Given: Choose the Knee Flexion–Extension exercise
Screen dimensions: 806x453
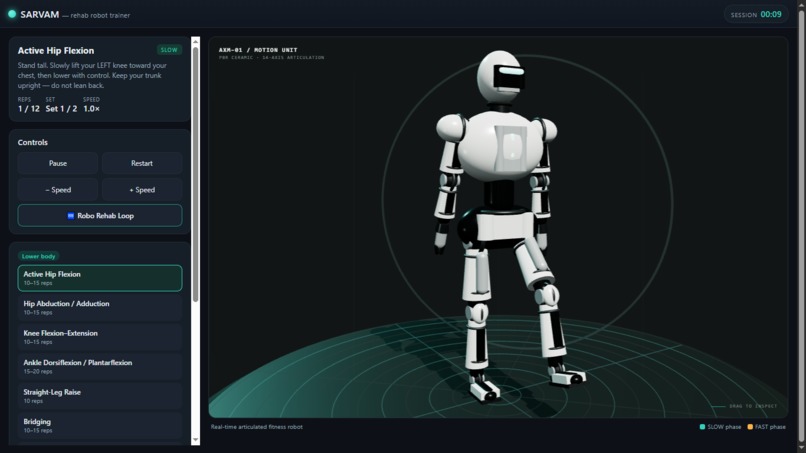Looking at the screenshot, I should (x=100, y=337).
